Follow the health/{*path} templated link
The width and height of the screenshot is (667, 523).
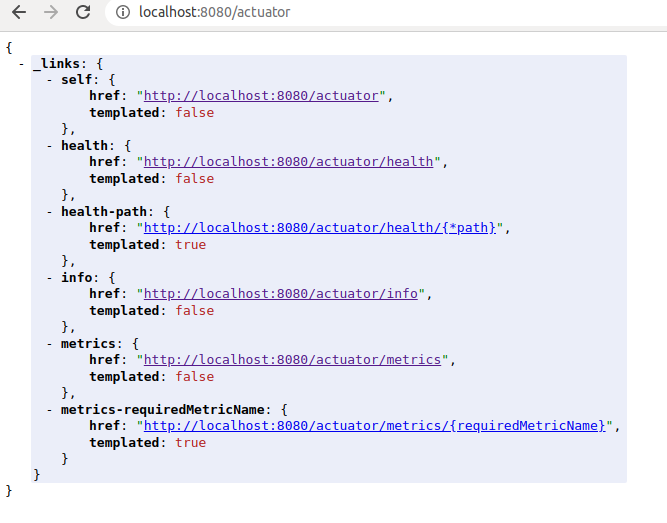[x=320, y=228]
